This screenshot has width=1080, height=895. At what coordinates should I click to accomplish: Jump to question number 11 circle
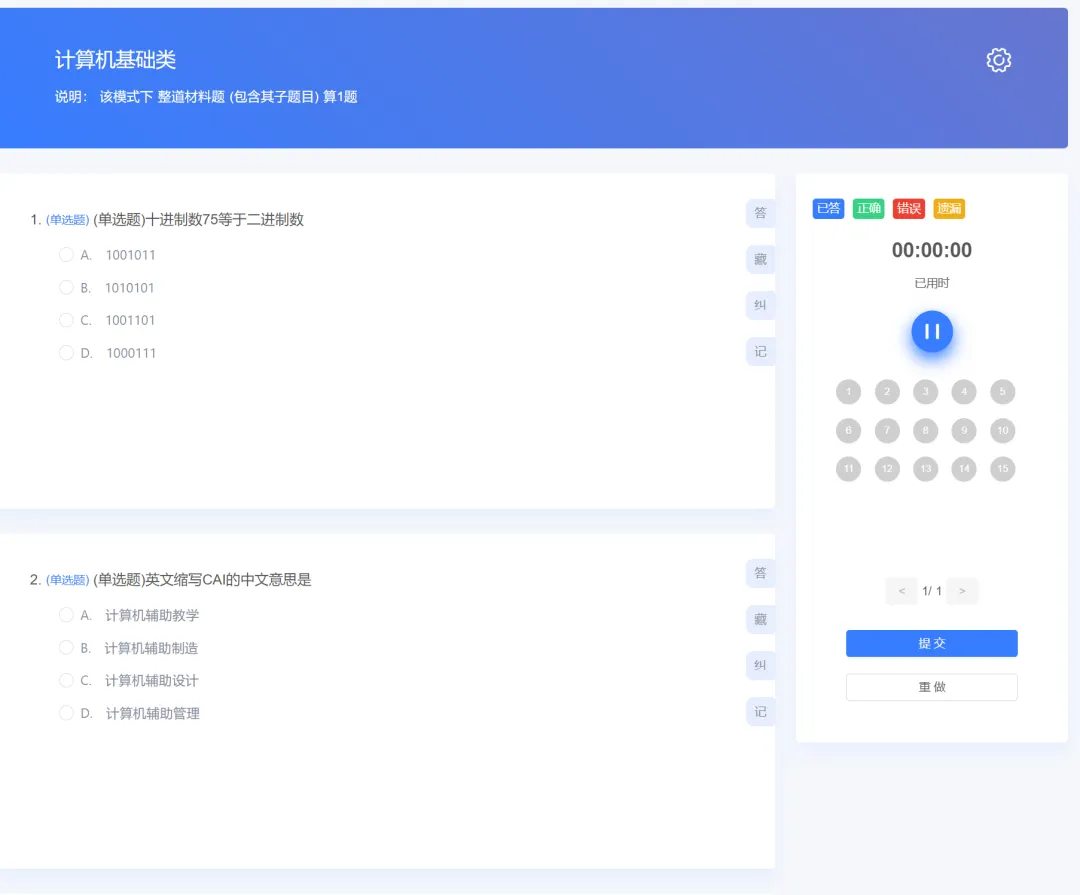pos(848,469)
